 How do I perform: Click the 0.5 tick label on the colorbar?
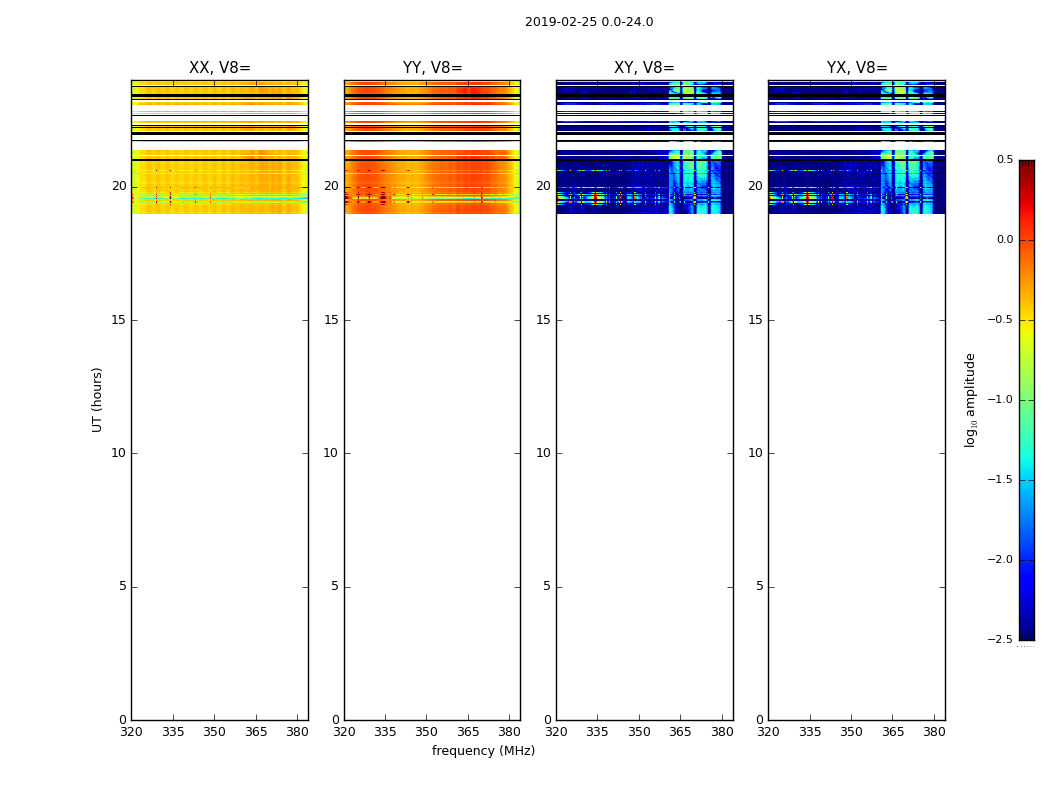pyautogui.click(x=1004, y=160)
